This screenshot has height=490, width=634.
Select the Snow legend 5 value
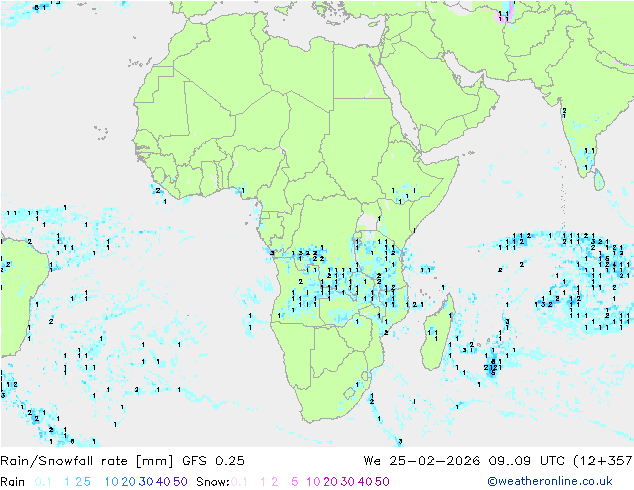tap(295, 482)
